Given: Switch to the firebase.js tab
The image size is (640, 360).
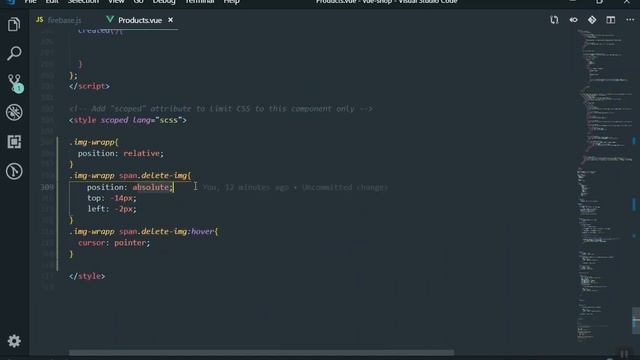Looking at the screenshot, I should [59, 20].
